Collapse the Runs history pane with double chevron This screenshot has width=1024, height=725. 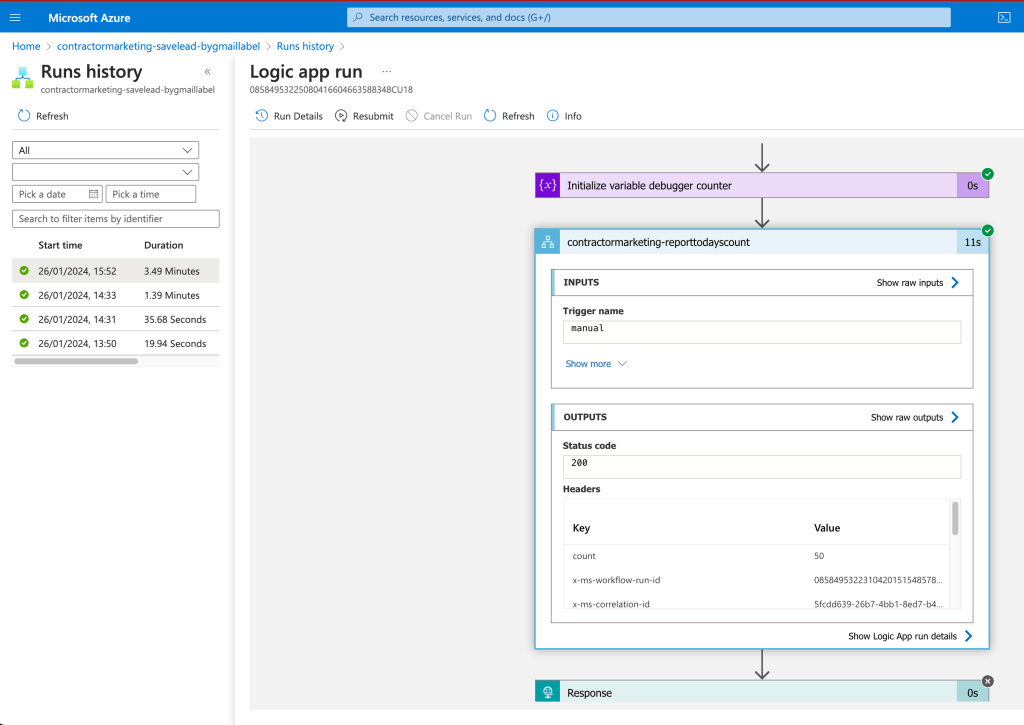coord(208,72)
